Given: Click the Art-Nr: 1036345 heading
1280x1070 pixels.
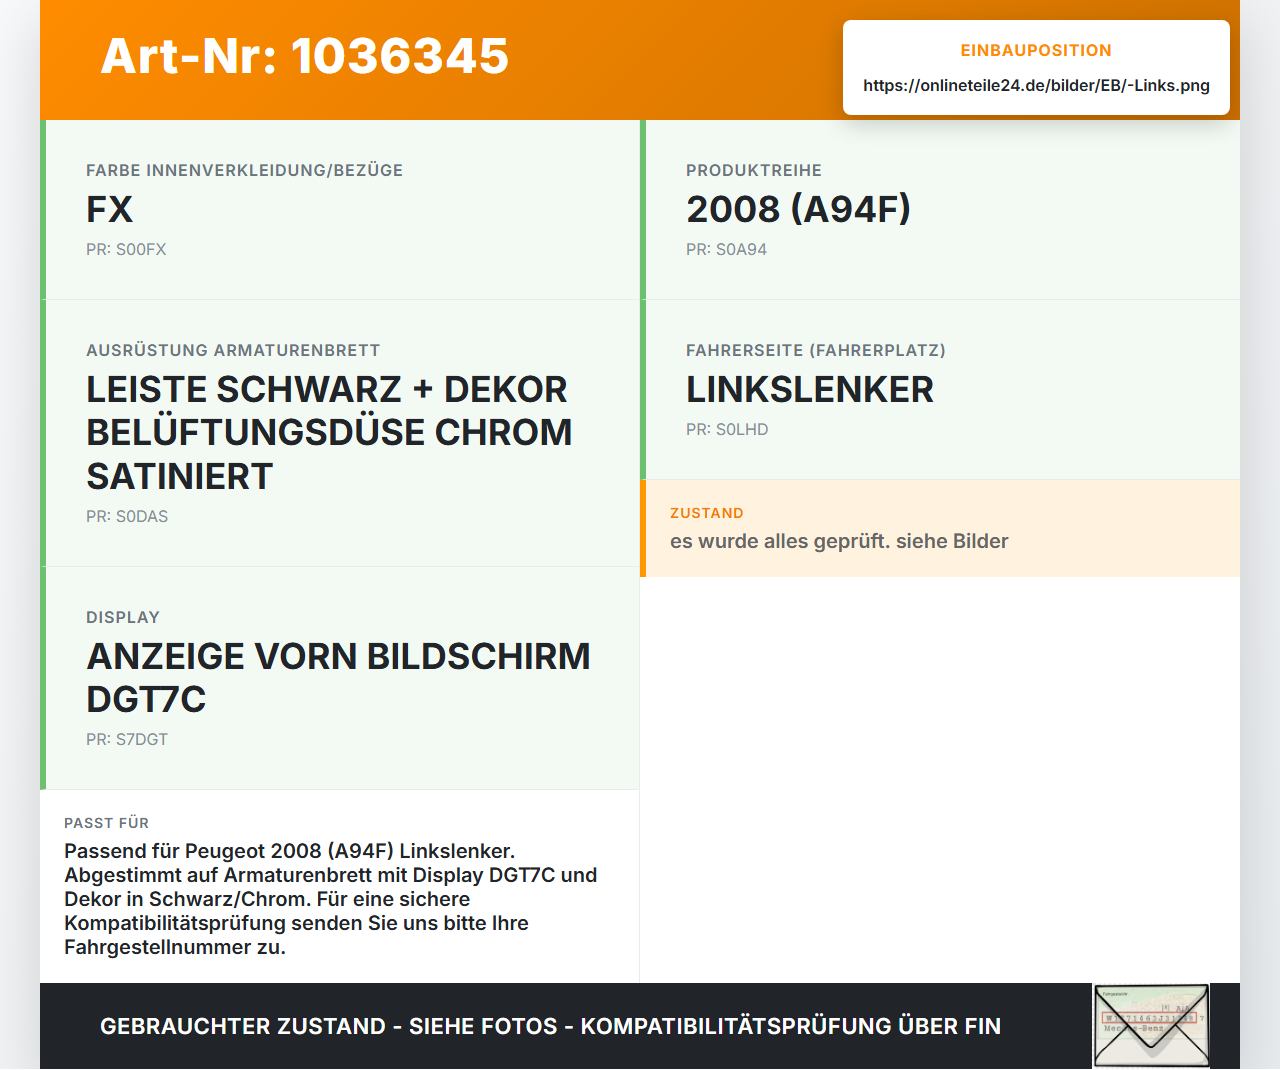Looking at the screenshot, I should coord(305,56).
